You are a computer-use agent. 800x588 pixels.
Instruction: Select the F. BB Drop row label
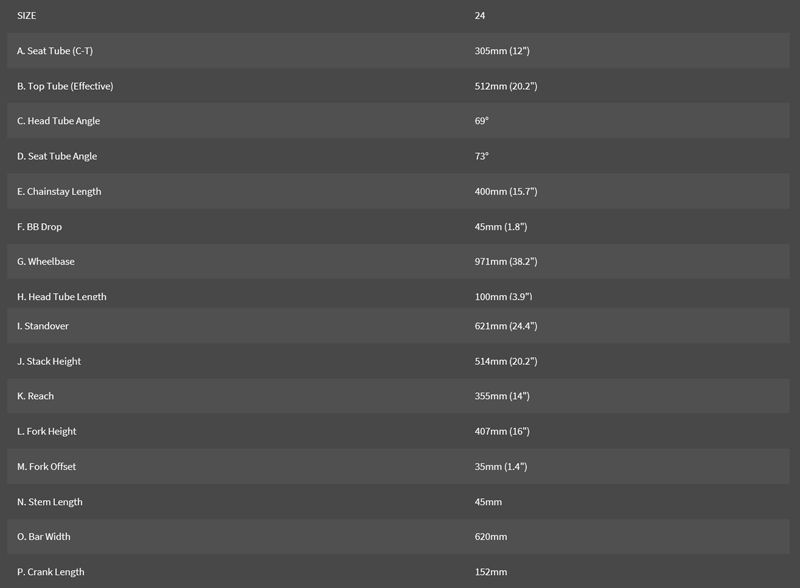point(39,227)
